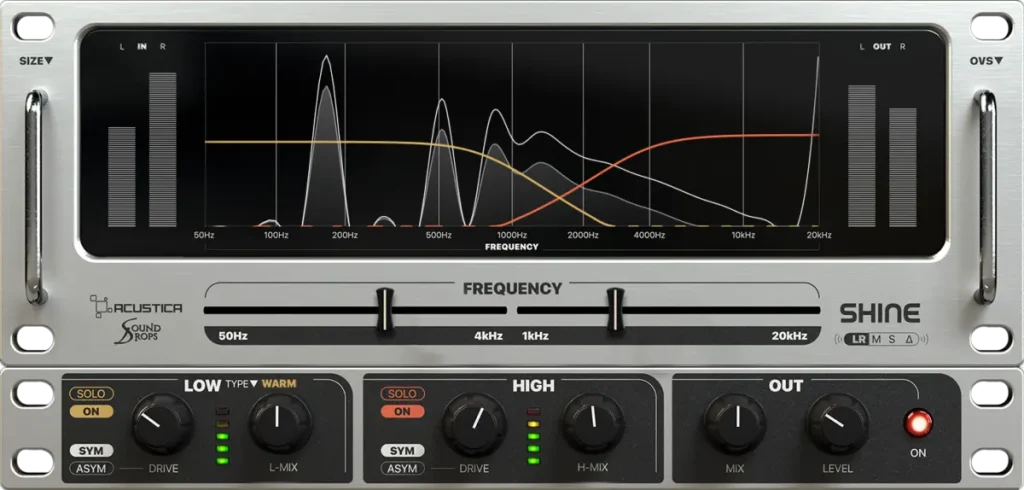Toggle the HIGH band ON button
This screenshot has width=1024, height=490.
pyautogui.click(x=402, y=412)
